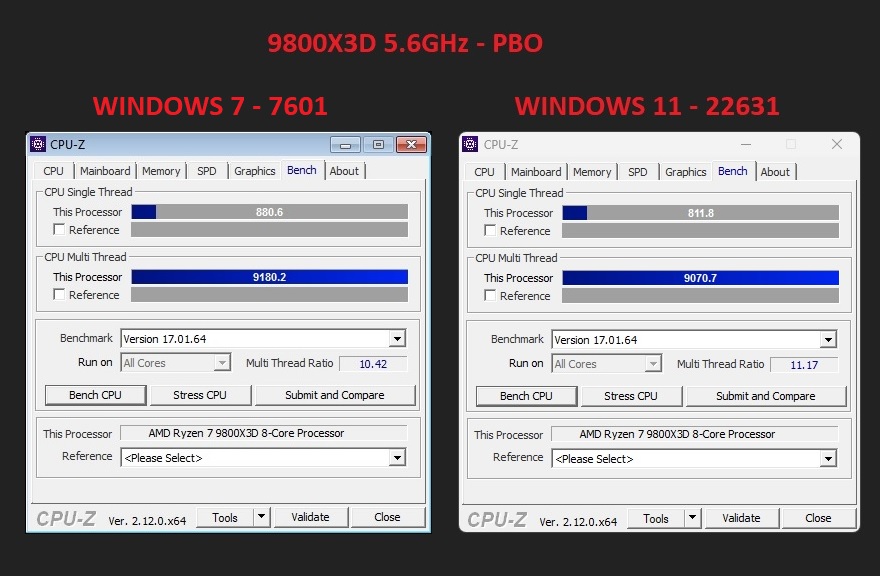
Task: Switch to SPD tab in Windows 7 window
Action: point(207,171)
